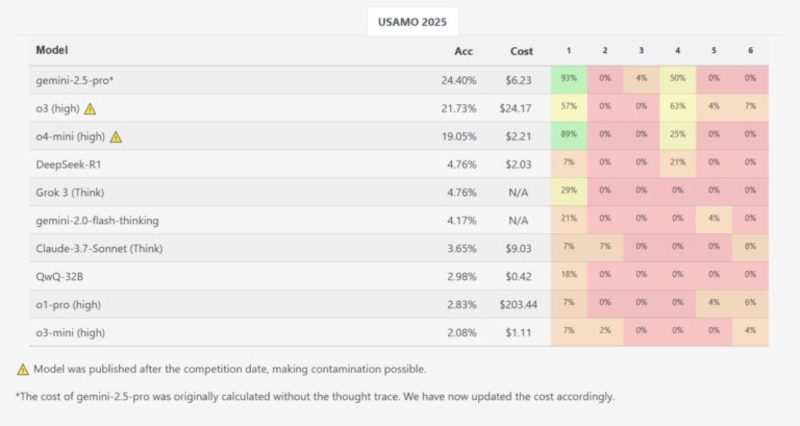The height and width of the screenshot is (426, 800).
Task: Select the USAMO 2025 tab
Action: [x=413, y=22]
